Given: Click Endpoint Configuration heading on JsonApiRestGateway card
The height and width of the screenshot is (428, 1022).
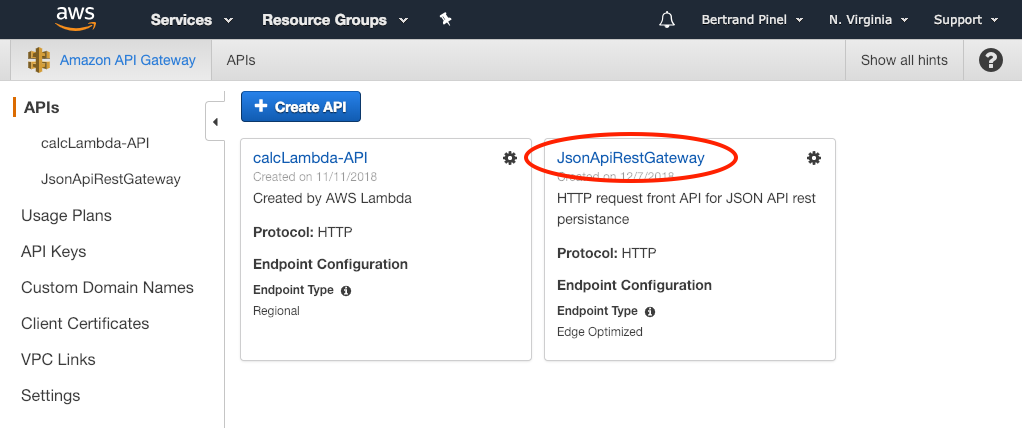Looking at the screenshot, I should [x=634, y=285].
